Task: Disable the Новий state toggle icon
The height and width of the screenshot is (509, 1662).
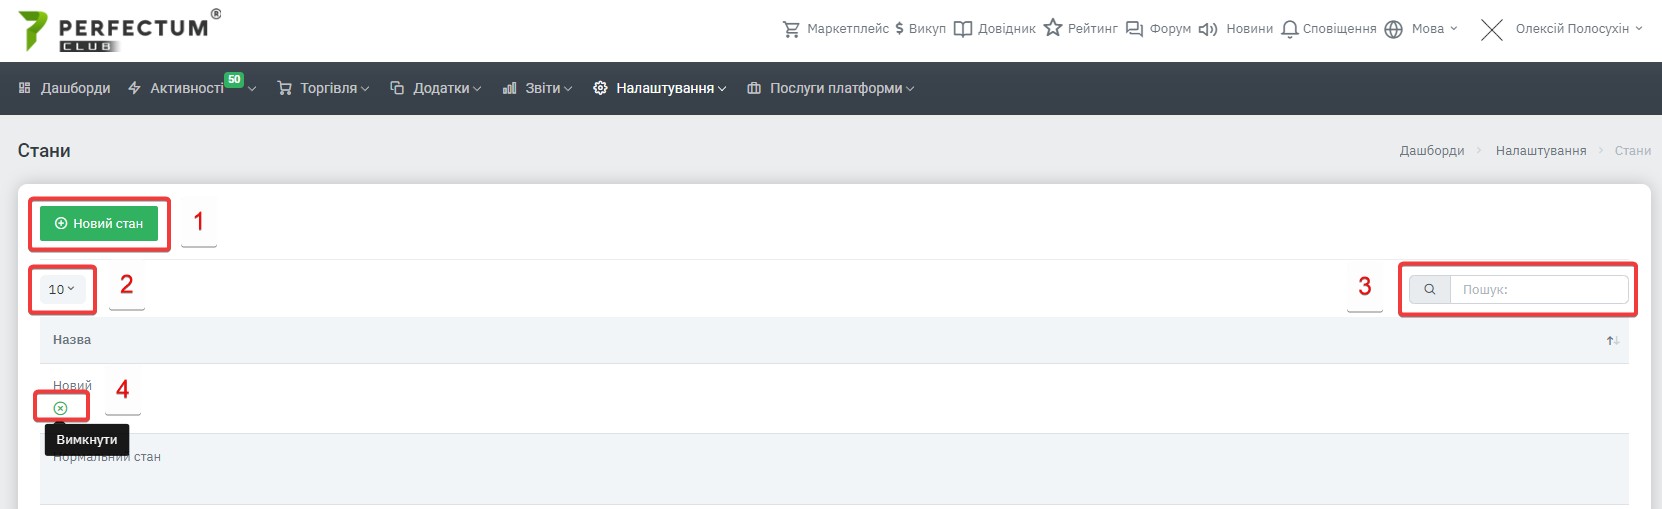Action: (x=60, y=408)
